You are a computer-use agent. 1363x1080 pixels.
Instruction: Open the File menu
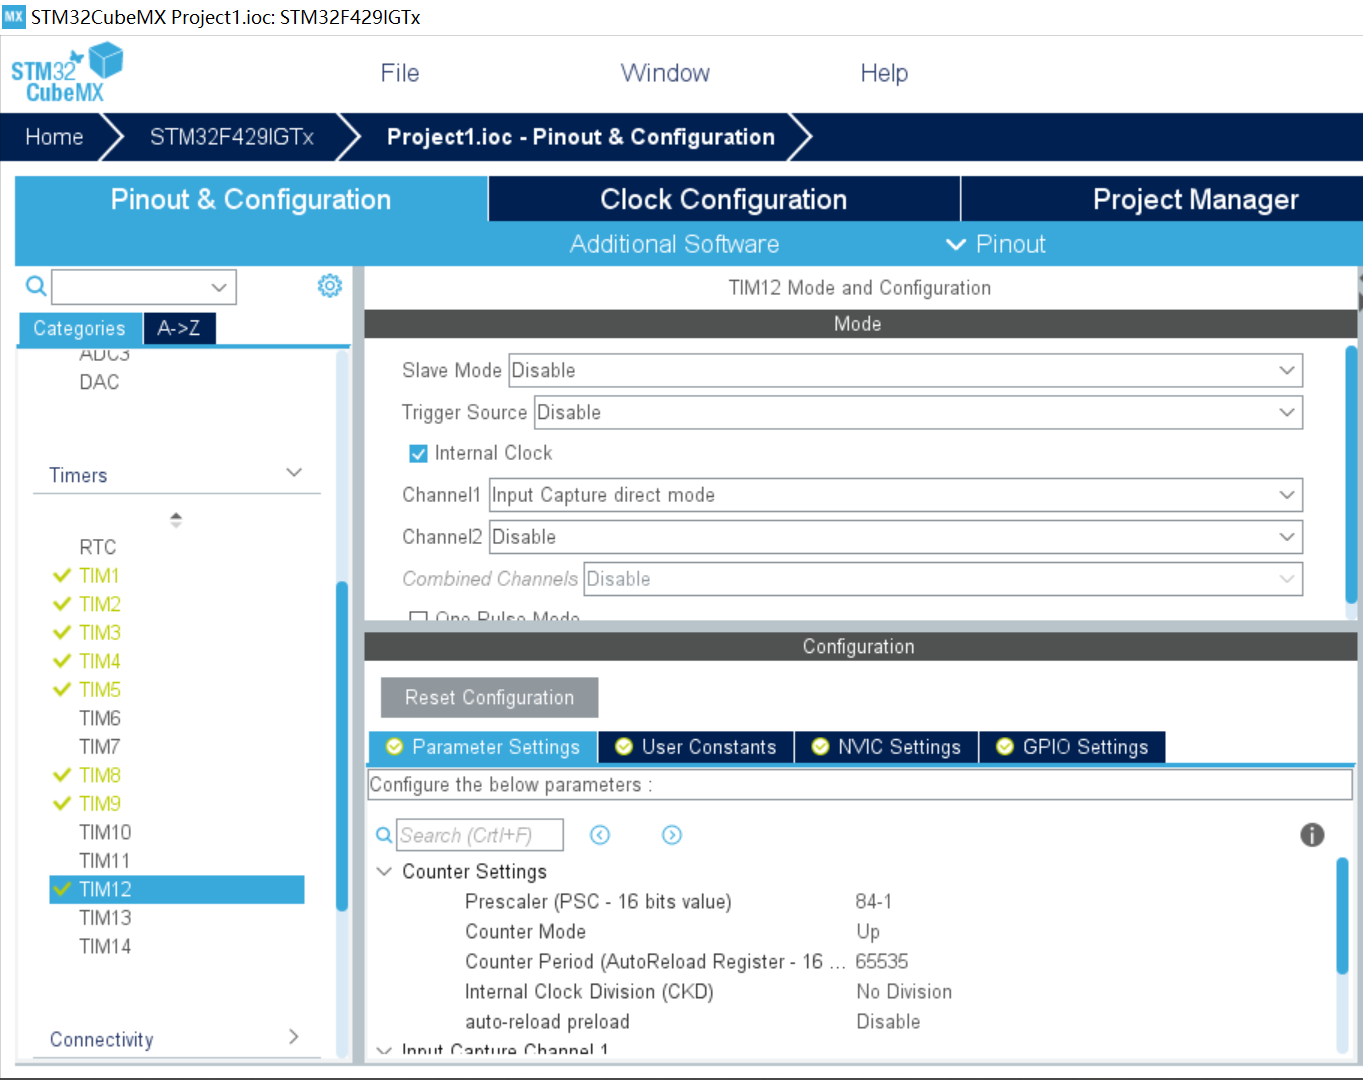[400, 73]
